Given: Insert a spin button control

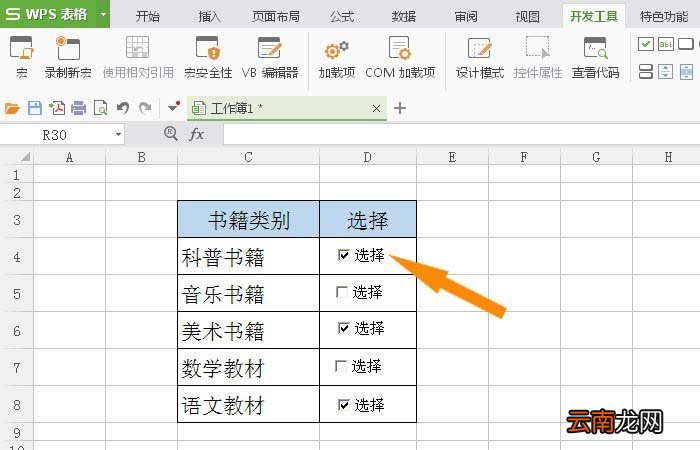Looking at the screenshot, I should click(x=666, y=71).
